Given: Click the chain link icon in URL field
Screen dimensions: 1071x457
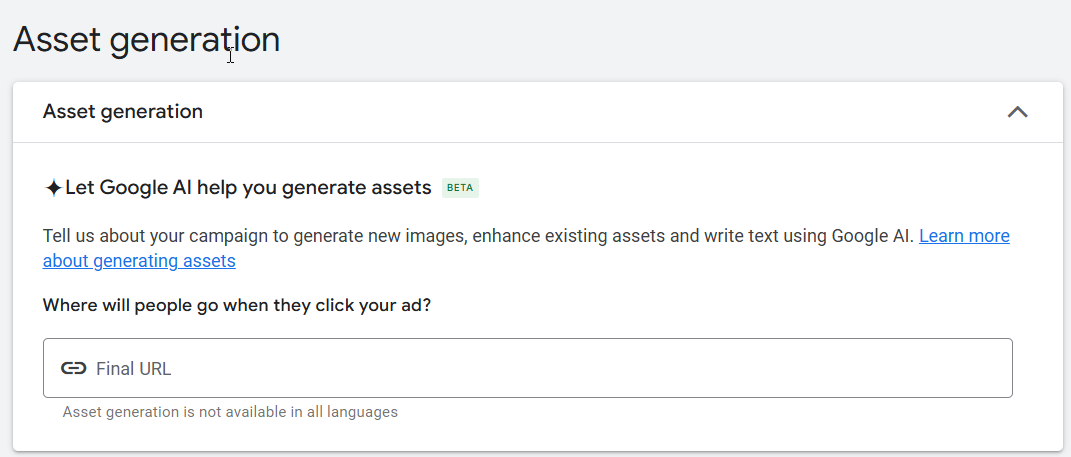Looking at the screenshot, I should [x=73, y=368].
